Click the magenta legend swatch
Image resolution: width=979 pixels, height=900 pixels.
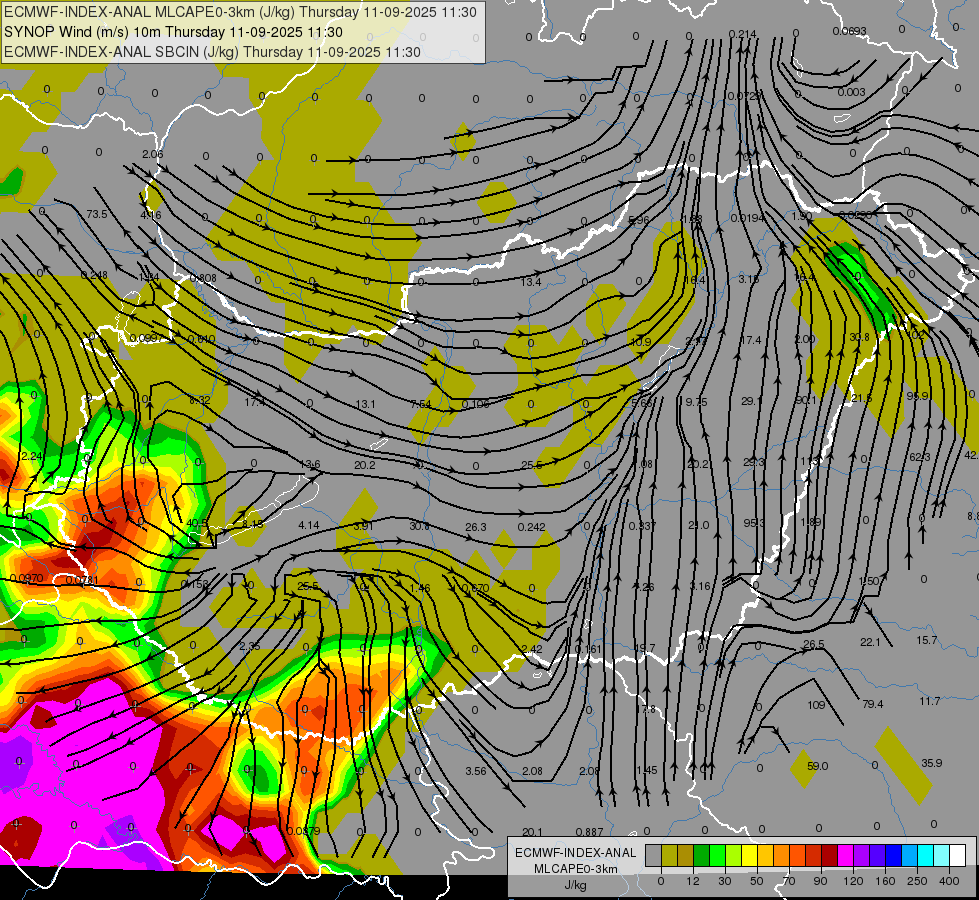(845, 855)
